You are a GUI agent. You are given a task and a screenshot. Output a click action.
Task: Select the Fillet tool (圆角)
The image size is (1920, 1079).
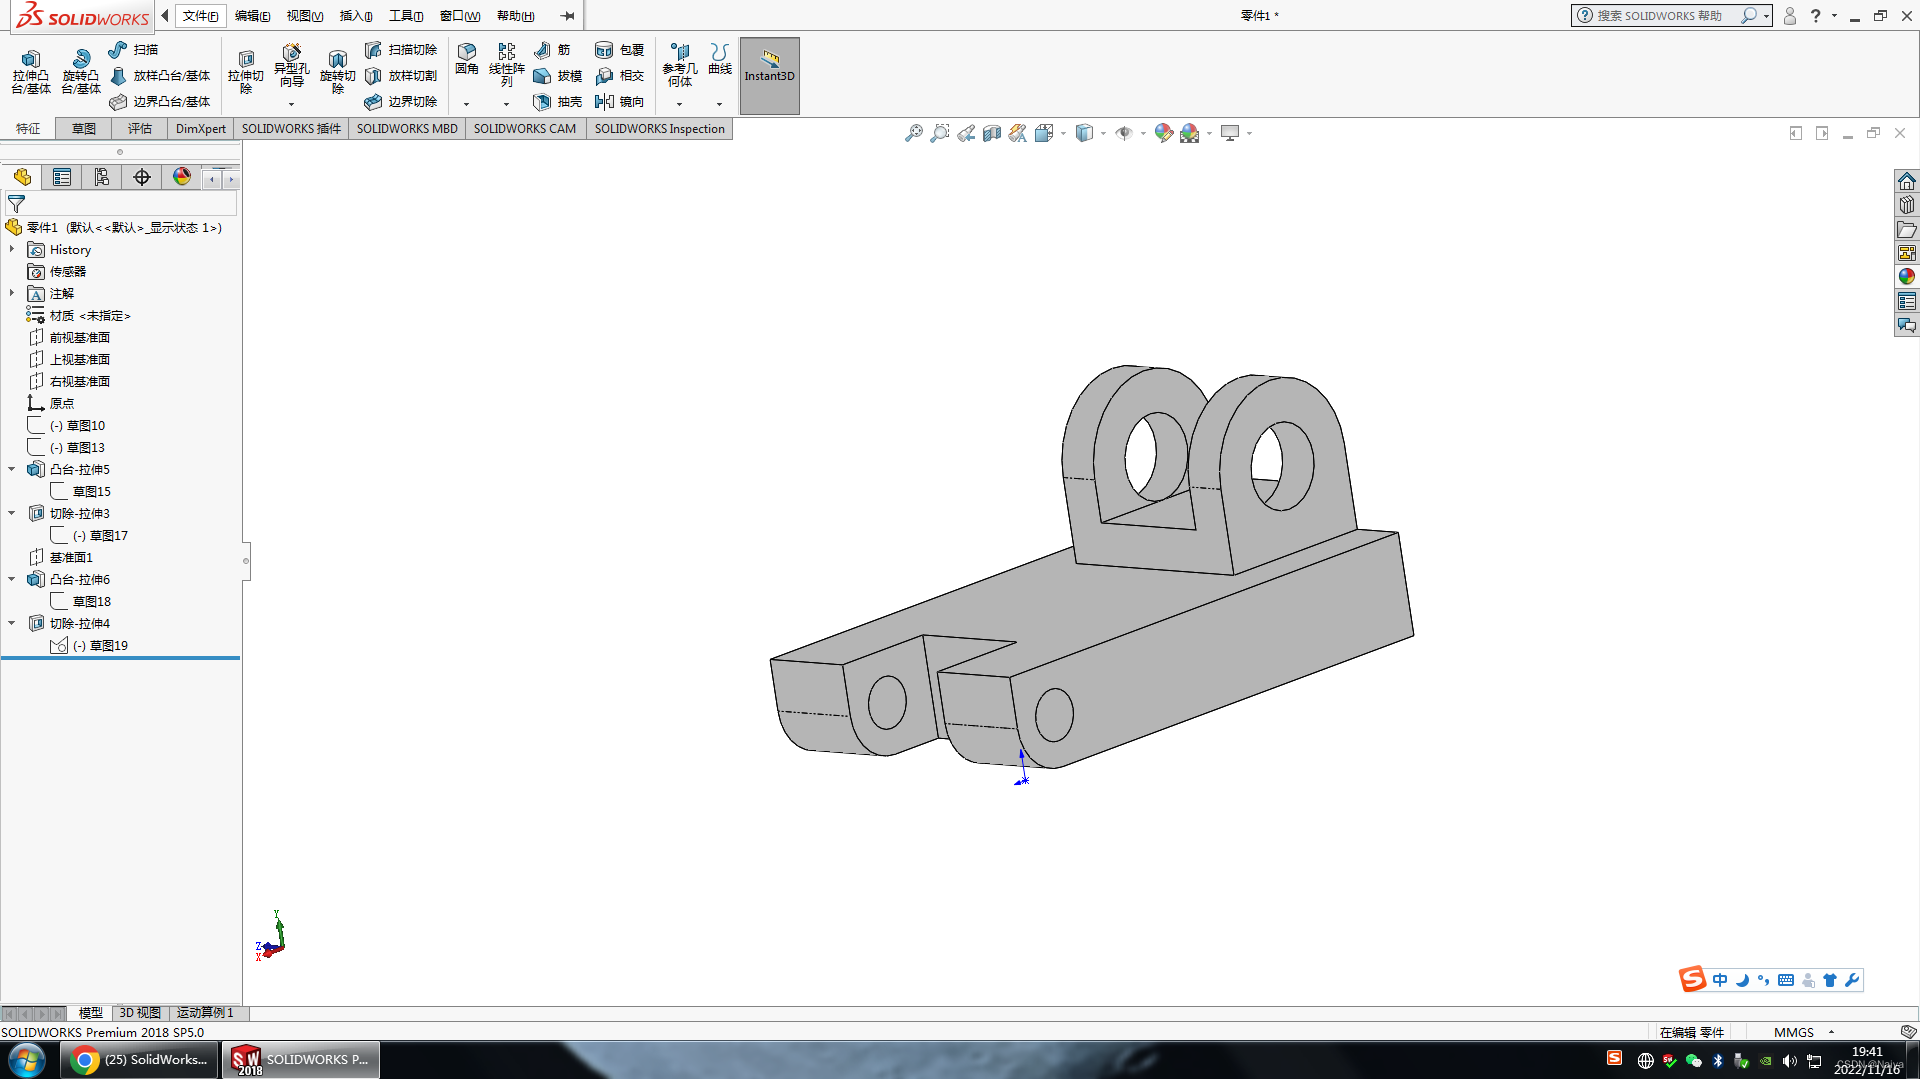coord(467,60)
